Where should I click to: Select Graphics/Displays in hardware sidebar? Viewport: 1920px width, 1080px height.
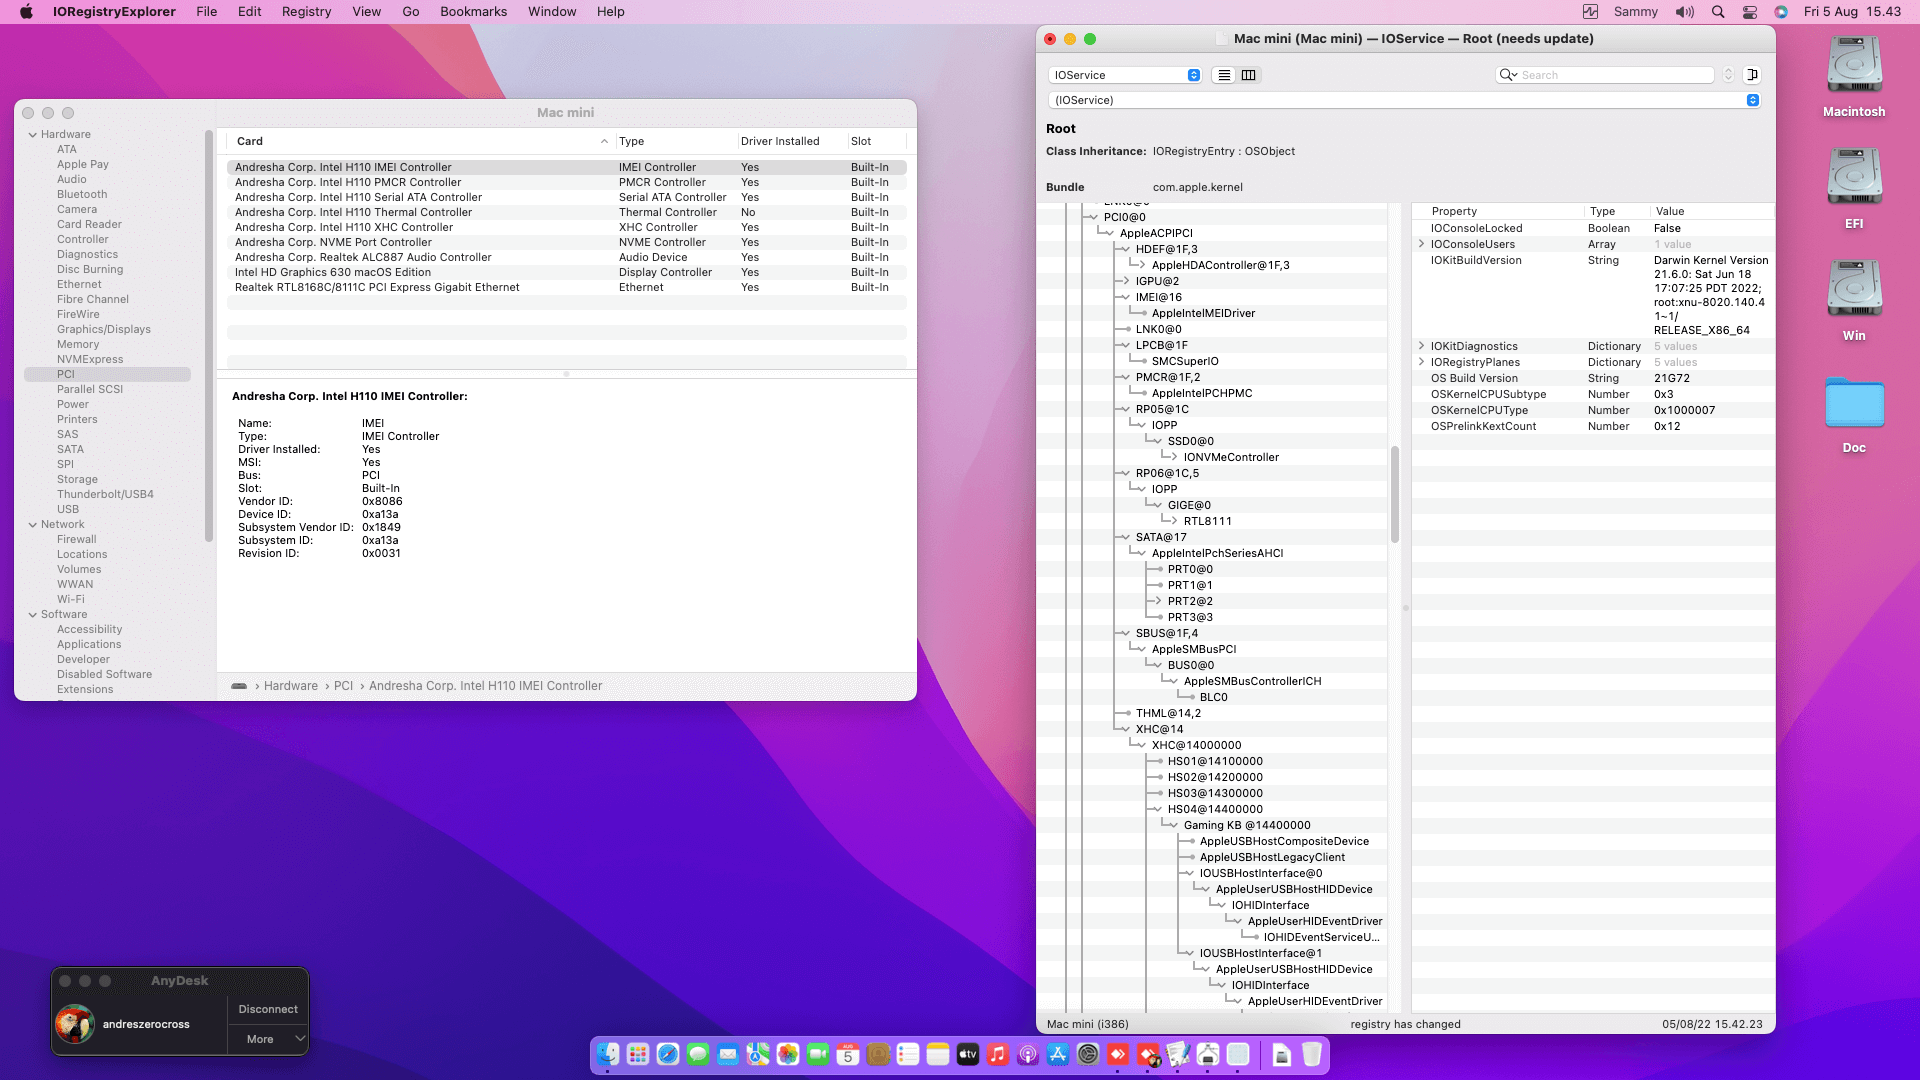point(104,329)
